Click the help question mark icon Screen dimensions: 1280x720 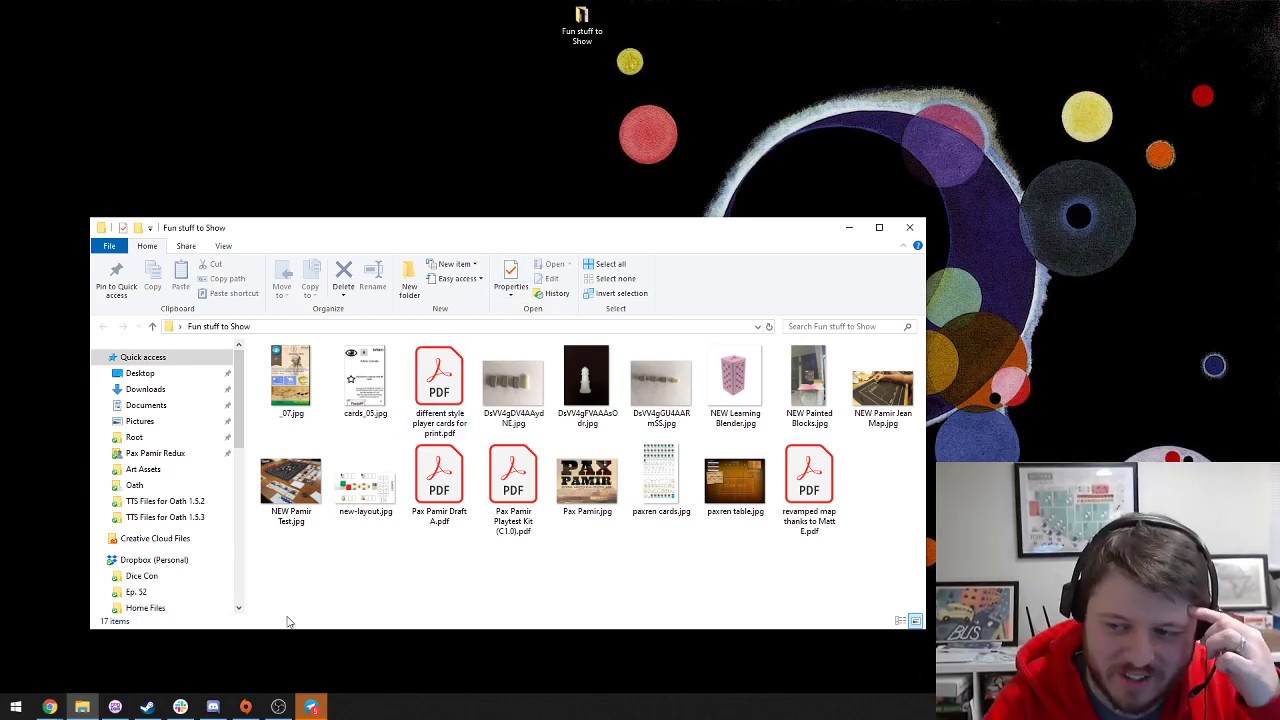pyautogui.click(x=917, y=246)
